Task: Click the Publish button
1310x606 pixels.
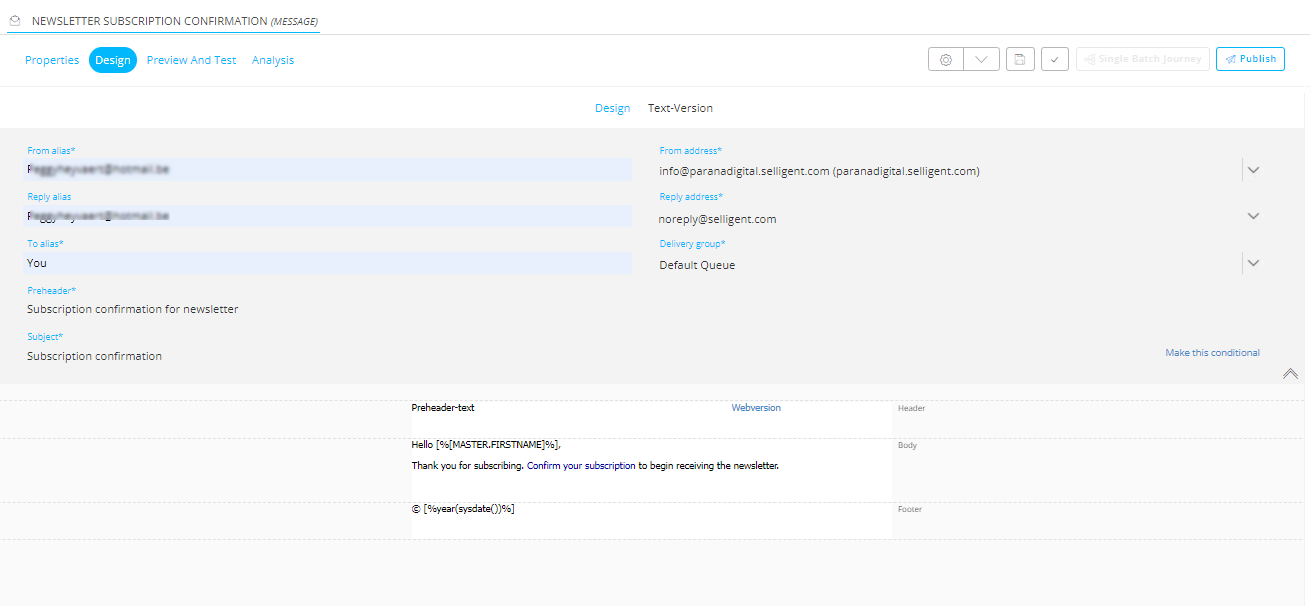Action: [x=1250, y=59]
